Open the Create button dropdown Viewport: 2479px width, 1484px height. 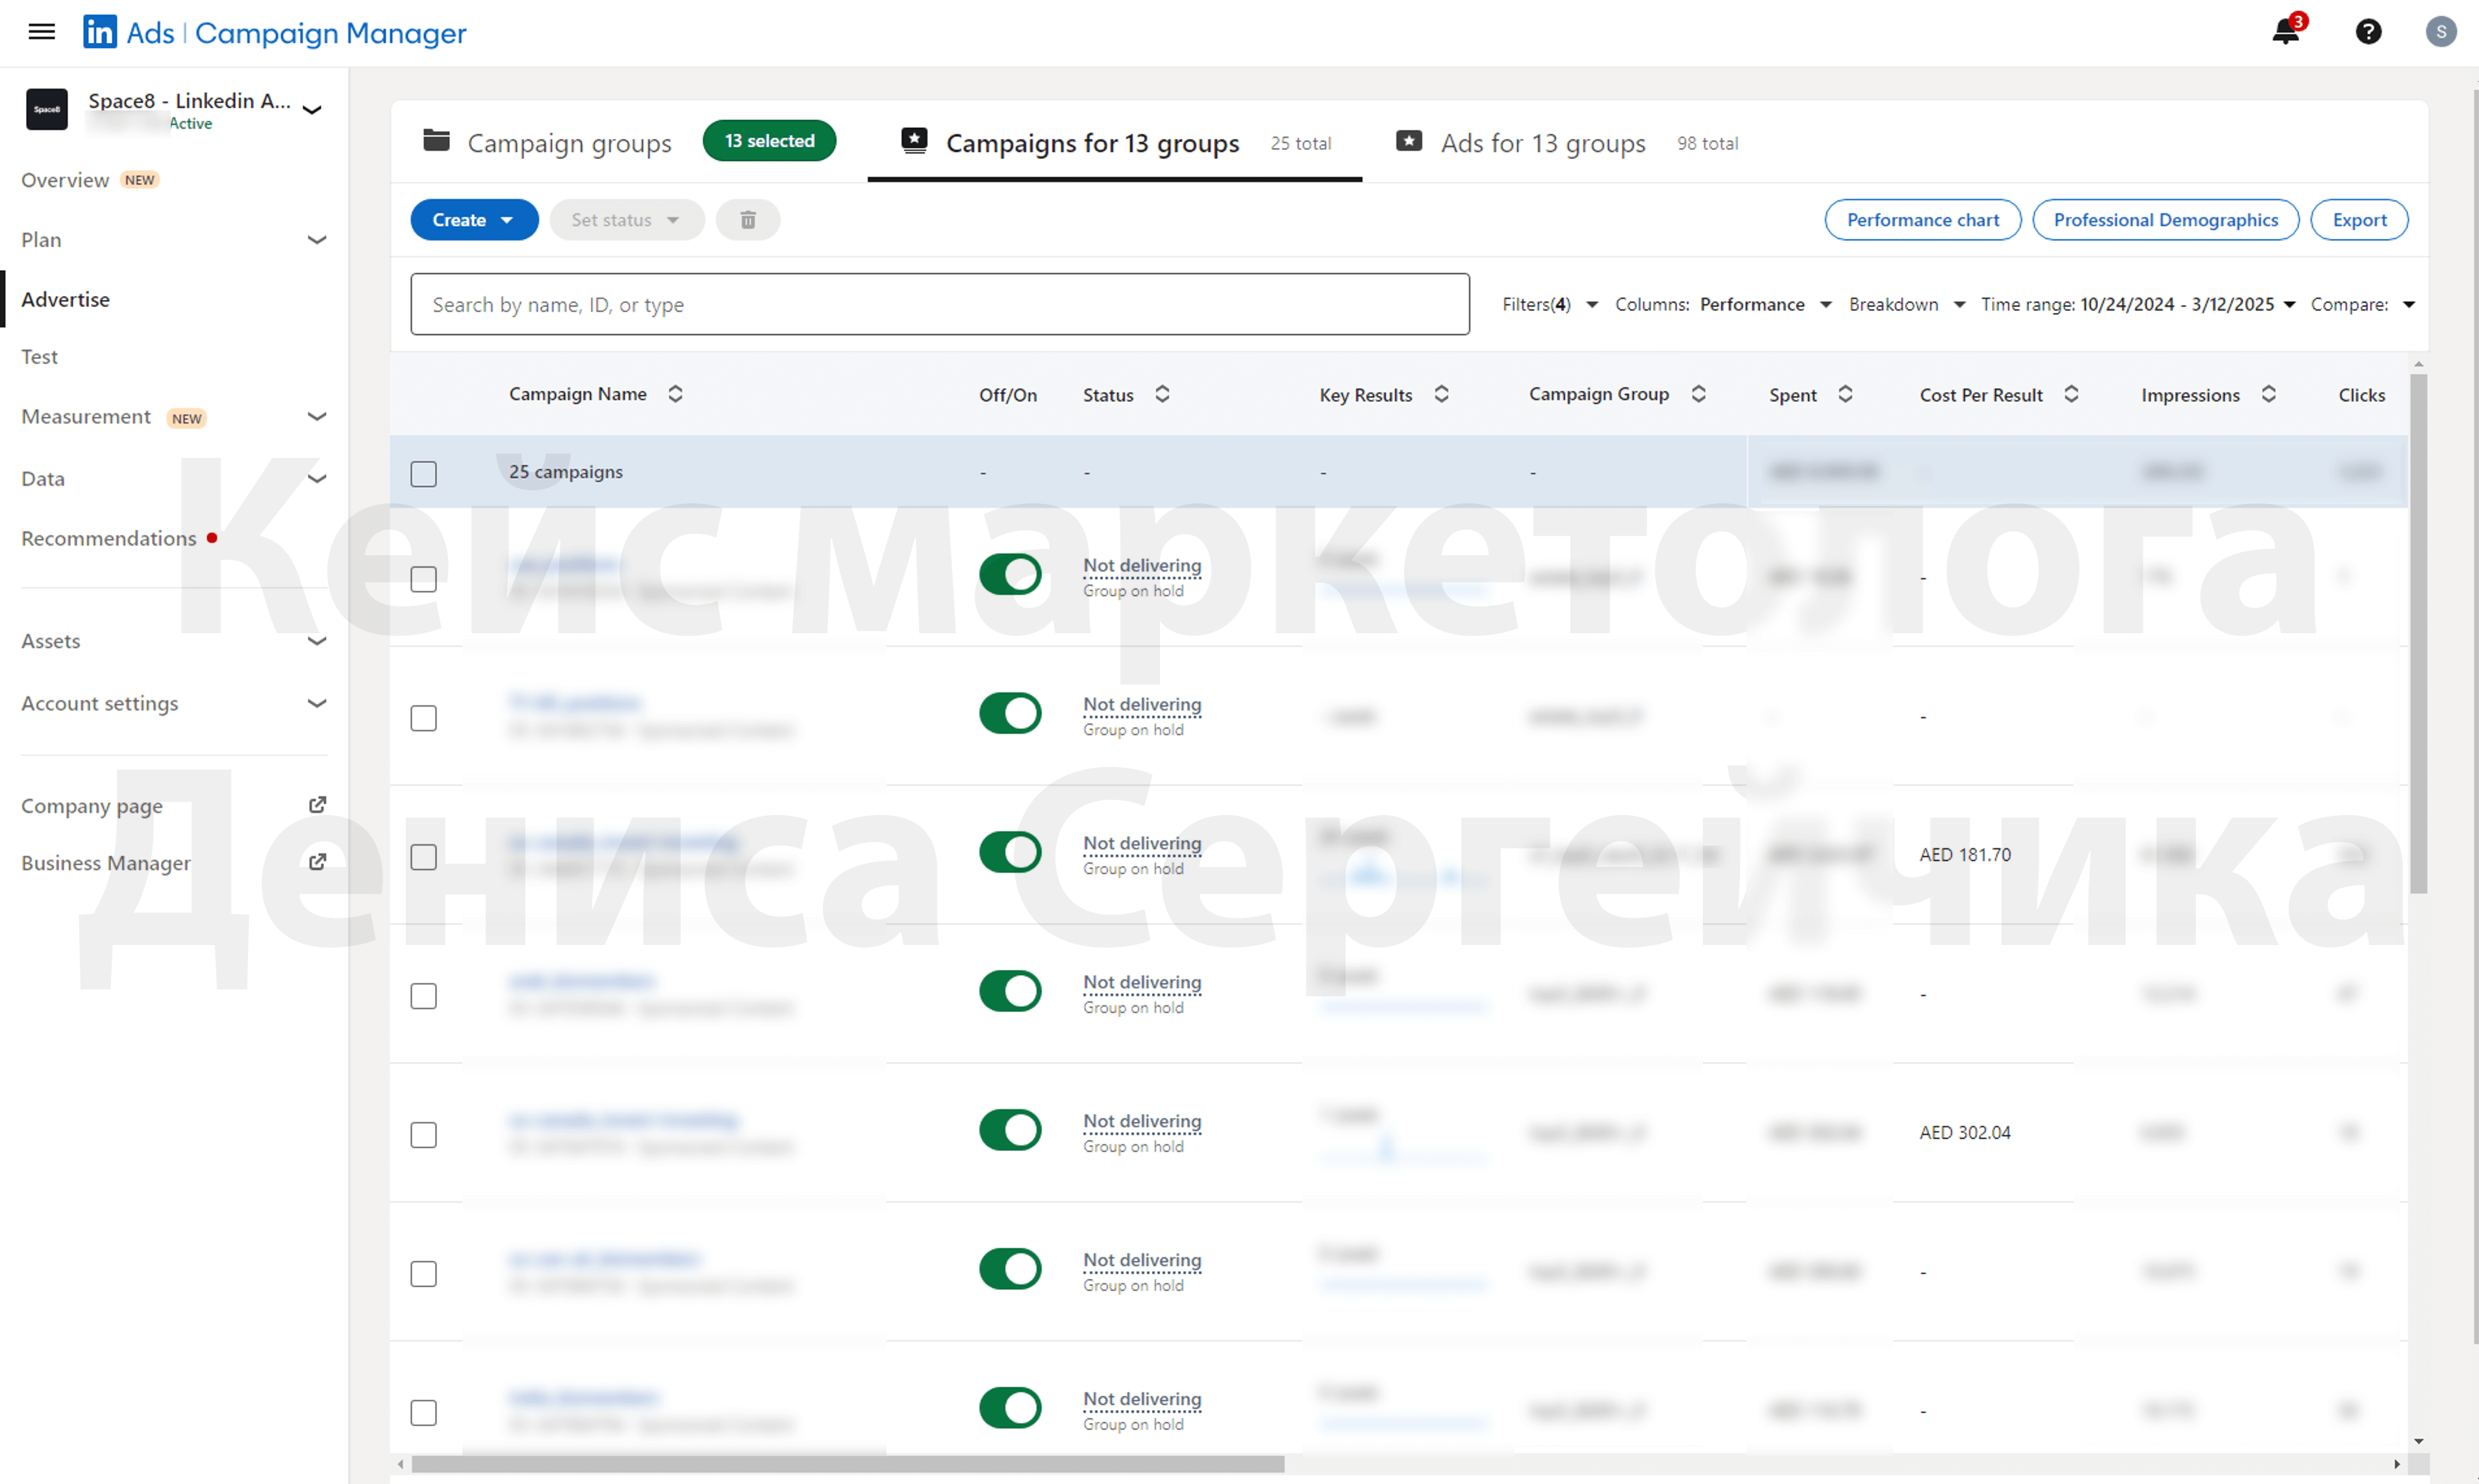coord(474,220)
